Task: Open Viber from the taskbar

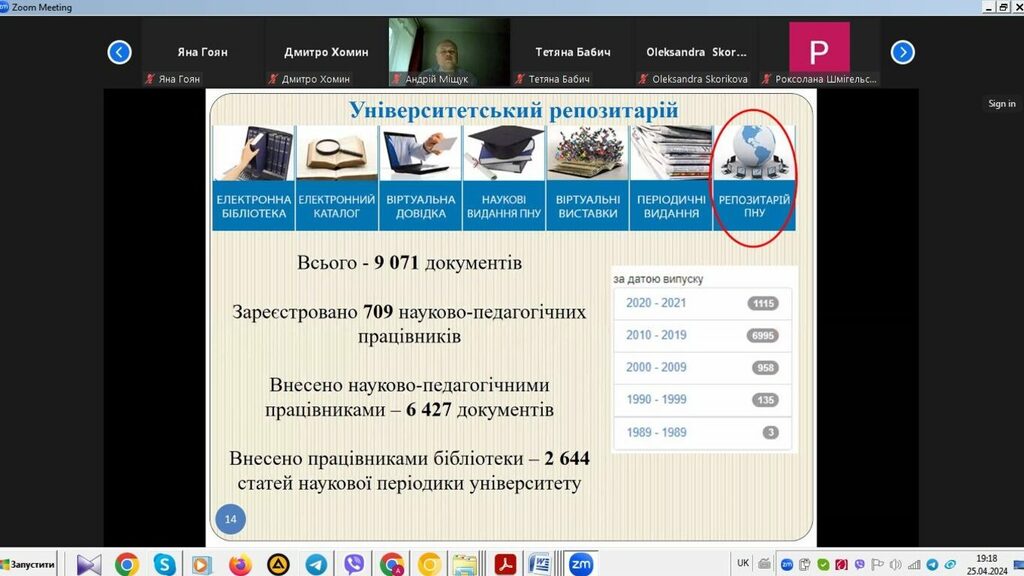Action: click(354, 564)
